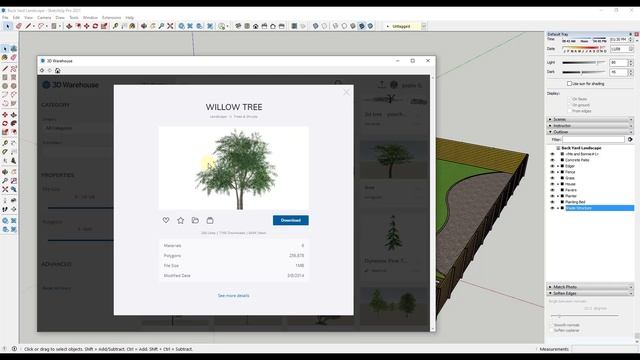Like the Willow Tree model heart icon
This screenshot has width=640, height=360.
(166, 220)
